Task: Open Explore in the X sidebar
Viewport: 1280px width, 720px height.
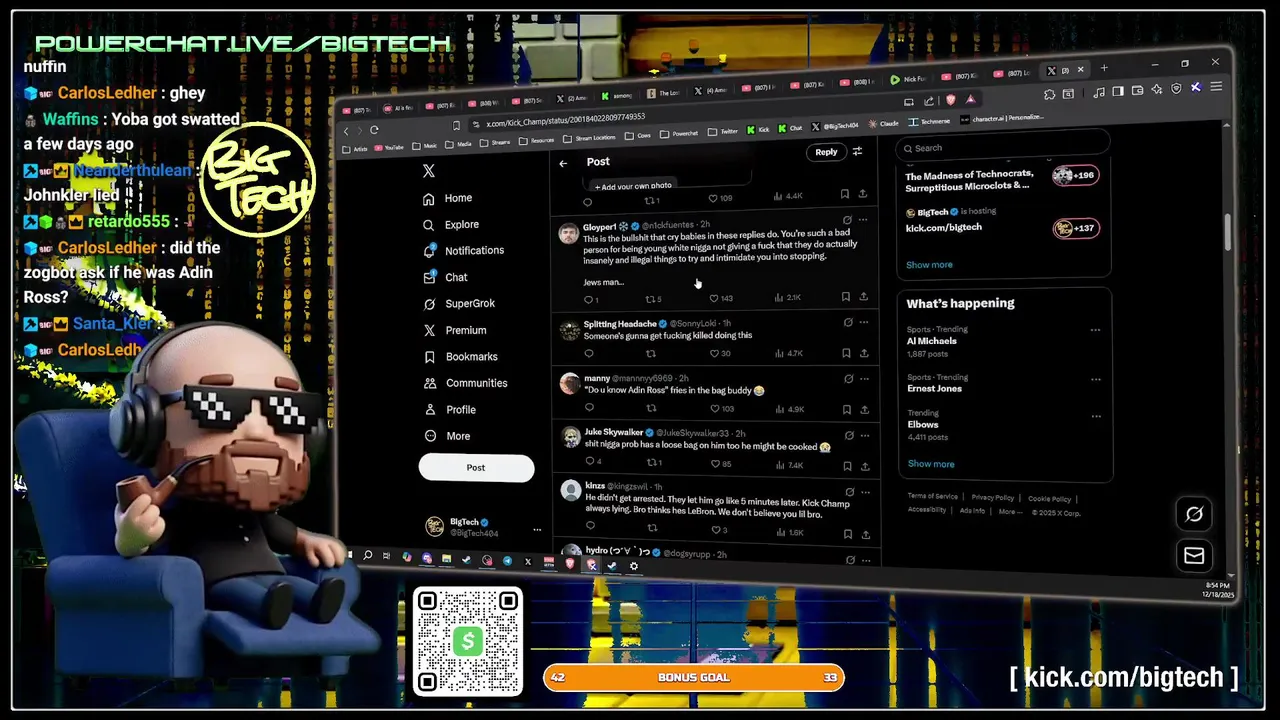Action: (x=451, y=225)
